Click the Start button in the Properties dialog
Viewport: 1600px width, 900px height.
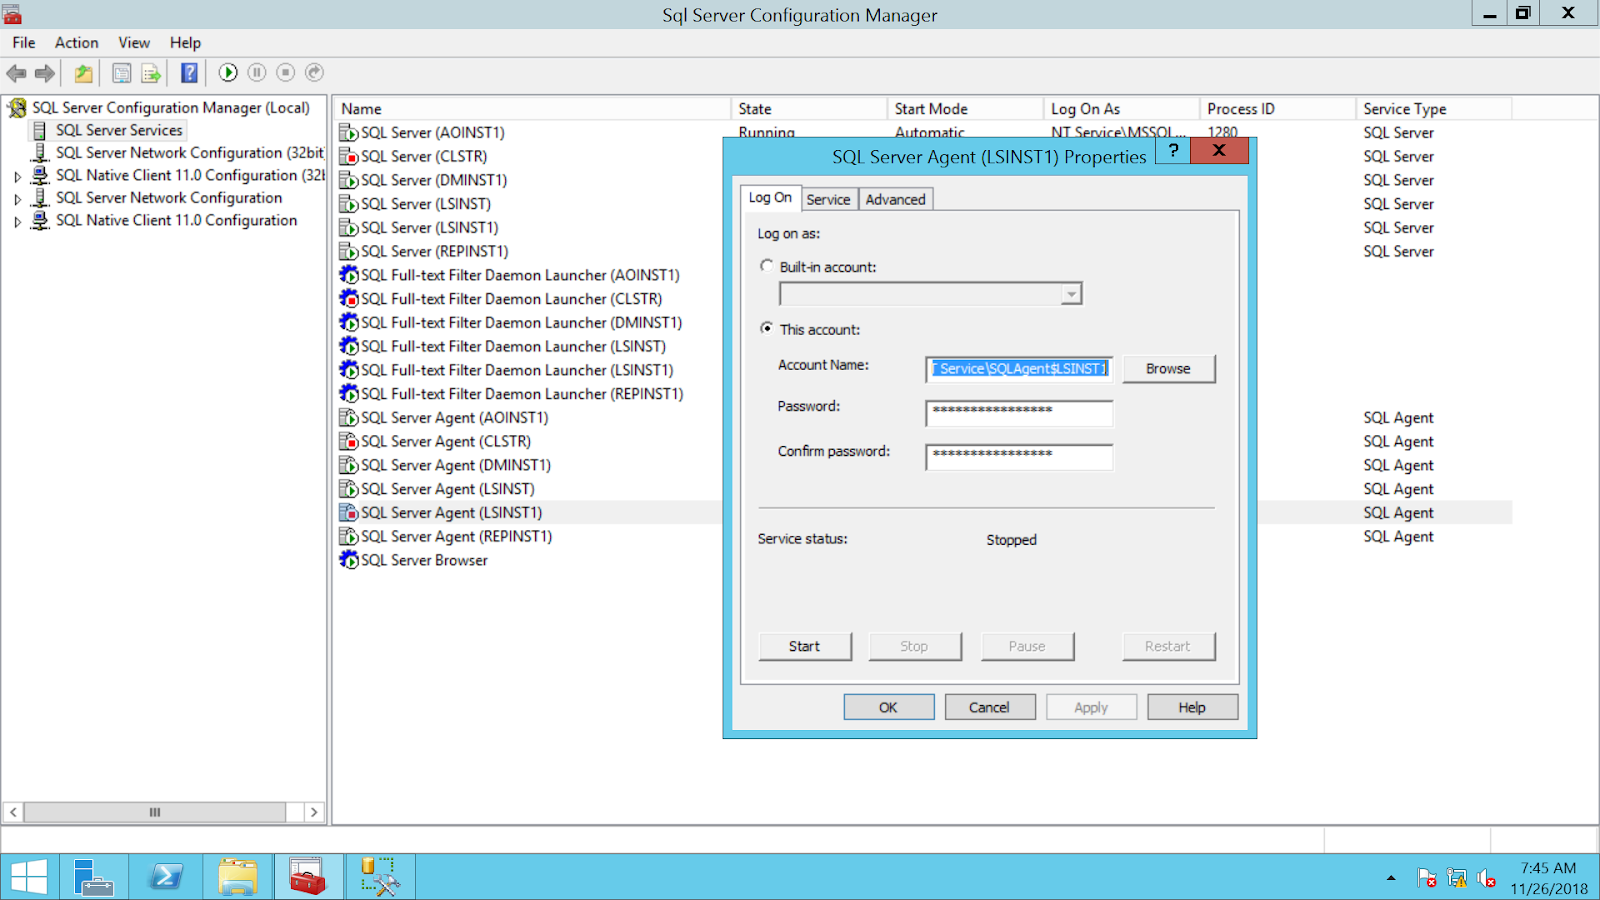805,647
